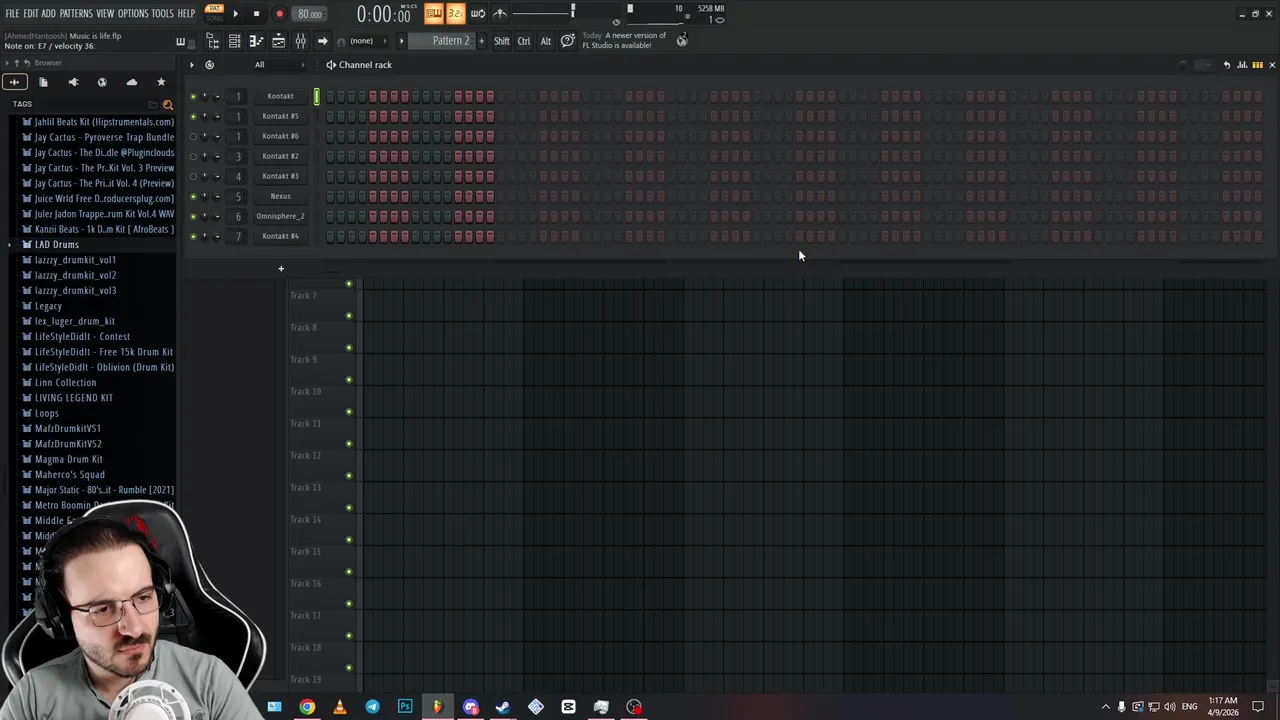The width and height of the screenshot is (1280, 720).
Task: Click the channel rack loop options icon
Action: click(209, 65)
